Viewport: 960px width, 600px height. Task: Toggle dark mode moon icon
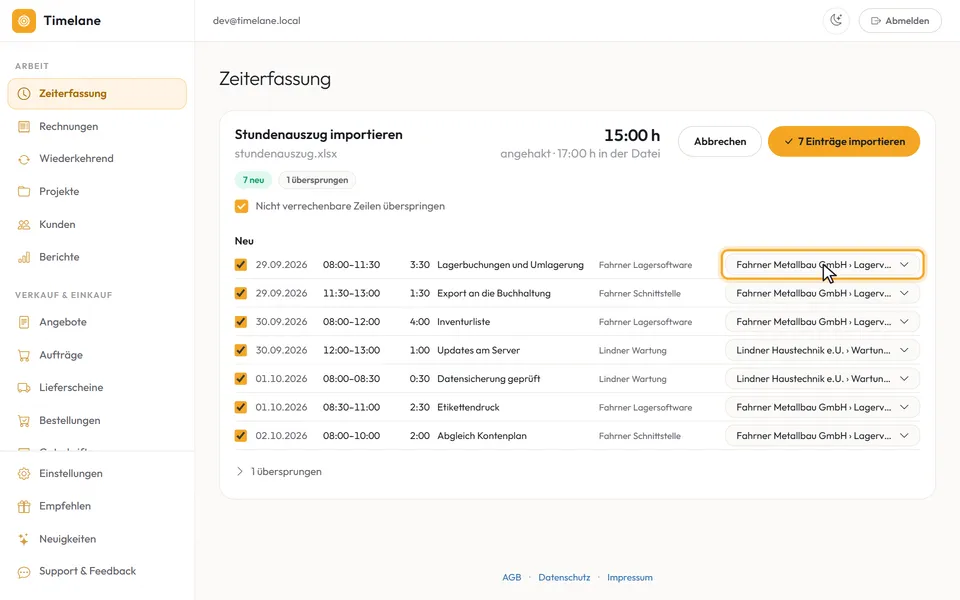coord(836,20)
